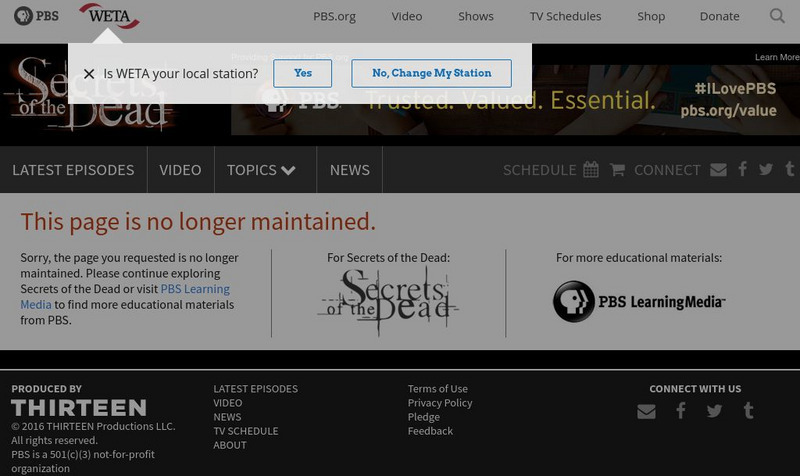Click the shopping cart icon
Viewport: 800px width, 476px height.
[x=617, y=169]
